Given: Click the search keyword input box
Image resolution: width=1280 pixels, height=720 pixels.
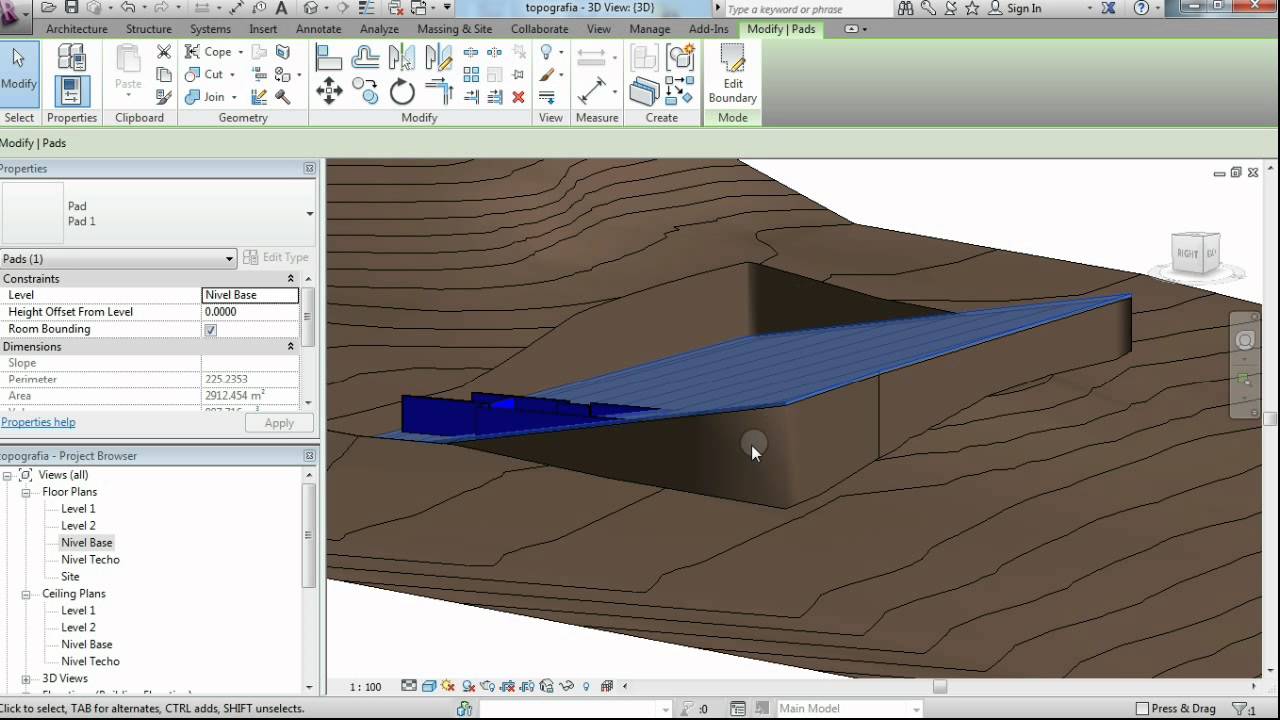Looking at the screenshot, I should tap(806, 9).
